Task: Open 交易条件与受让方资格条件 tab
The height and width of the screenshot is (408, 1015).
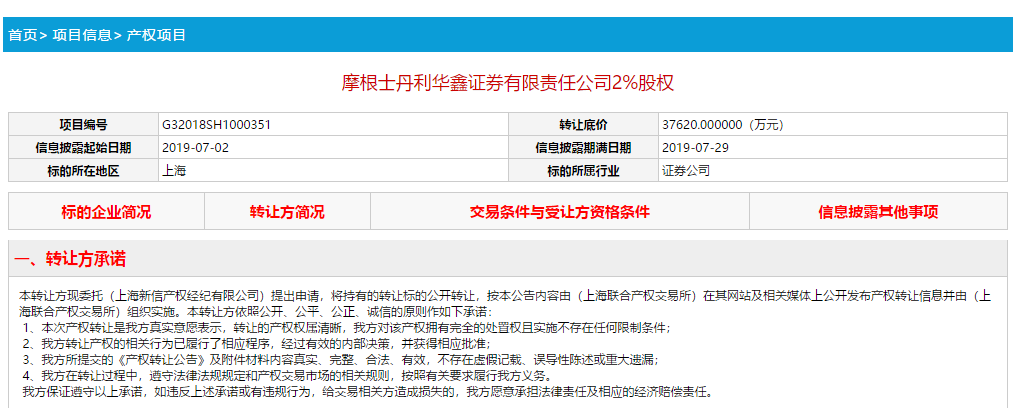Action: (560, 212)
